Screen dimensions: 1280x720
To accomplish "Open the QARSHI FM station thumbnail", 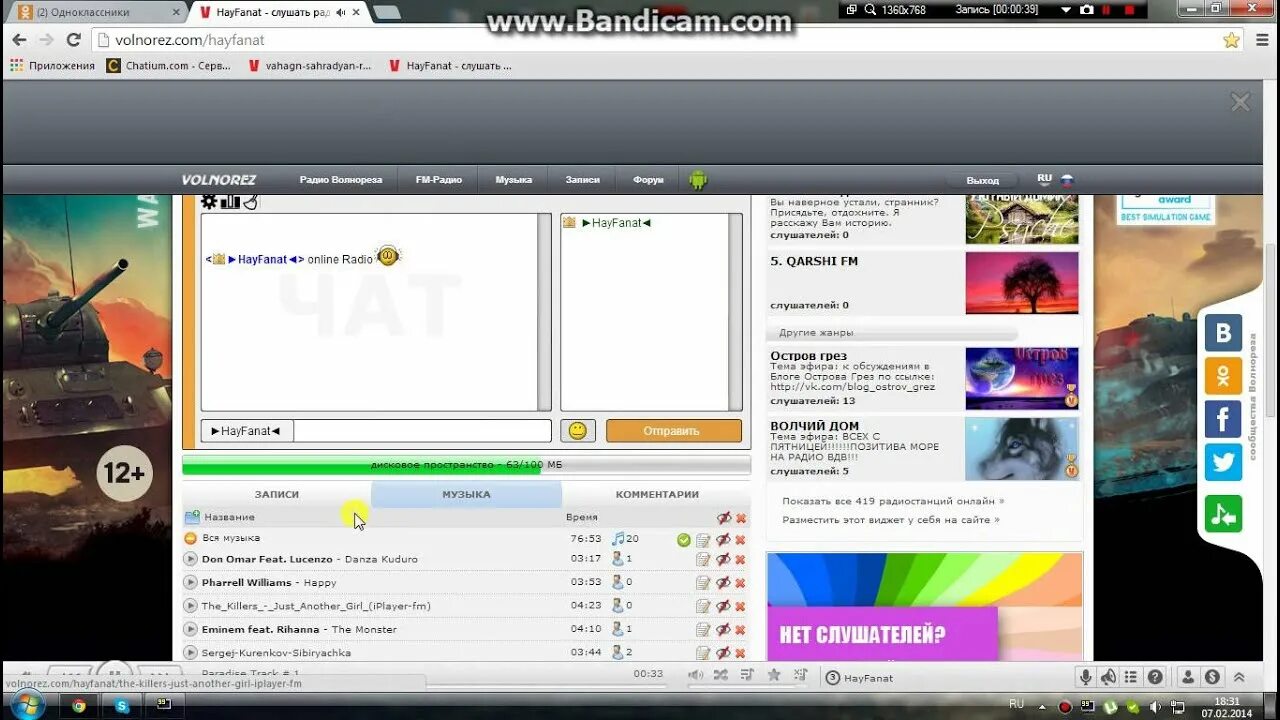I will [x=1022, y=283].
